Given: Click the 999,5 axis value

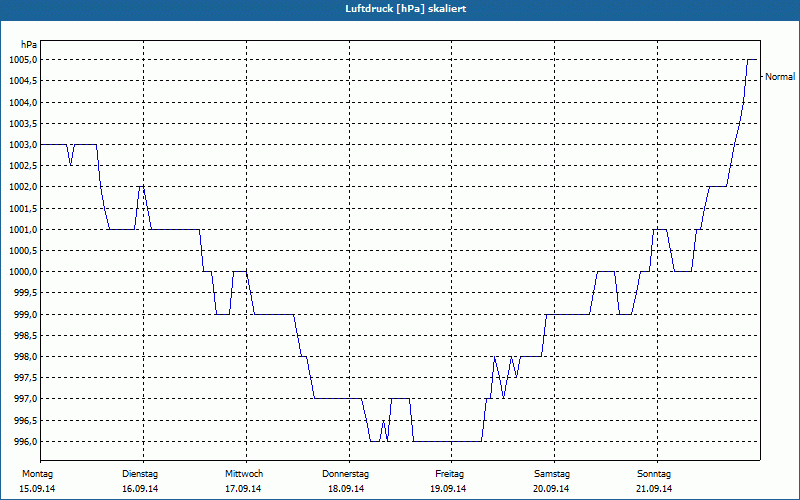Looking at the screenshot, I should click(x=25, y=293).
